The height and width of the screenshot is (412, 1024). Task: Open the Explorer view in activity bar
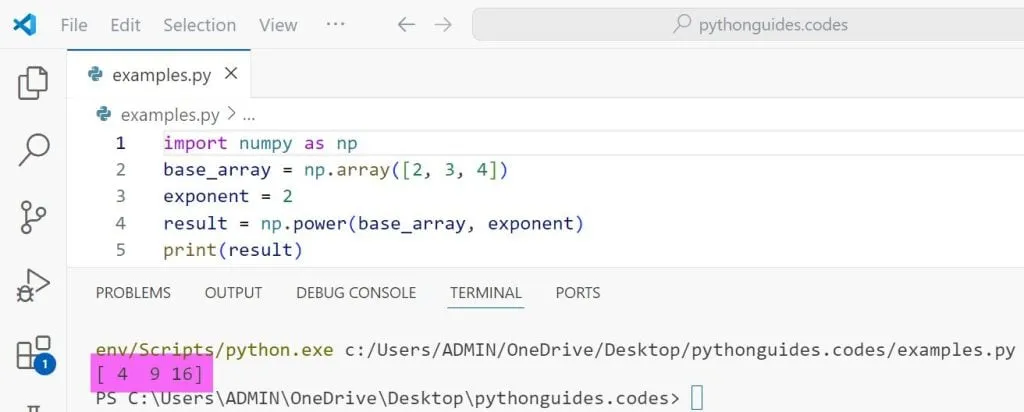point(33,83)
